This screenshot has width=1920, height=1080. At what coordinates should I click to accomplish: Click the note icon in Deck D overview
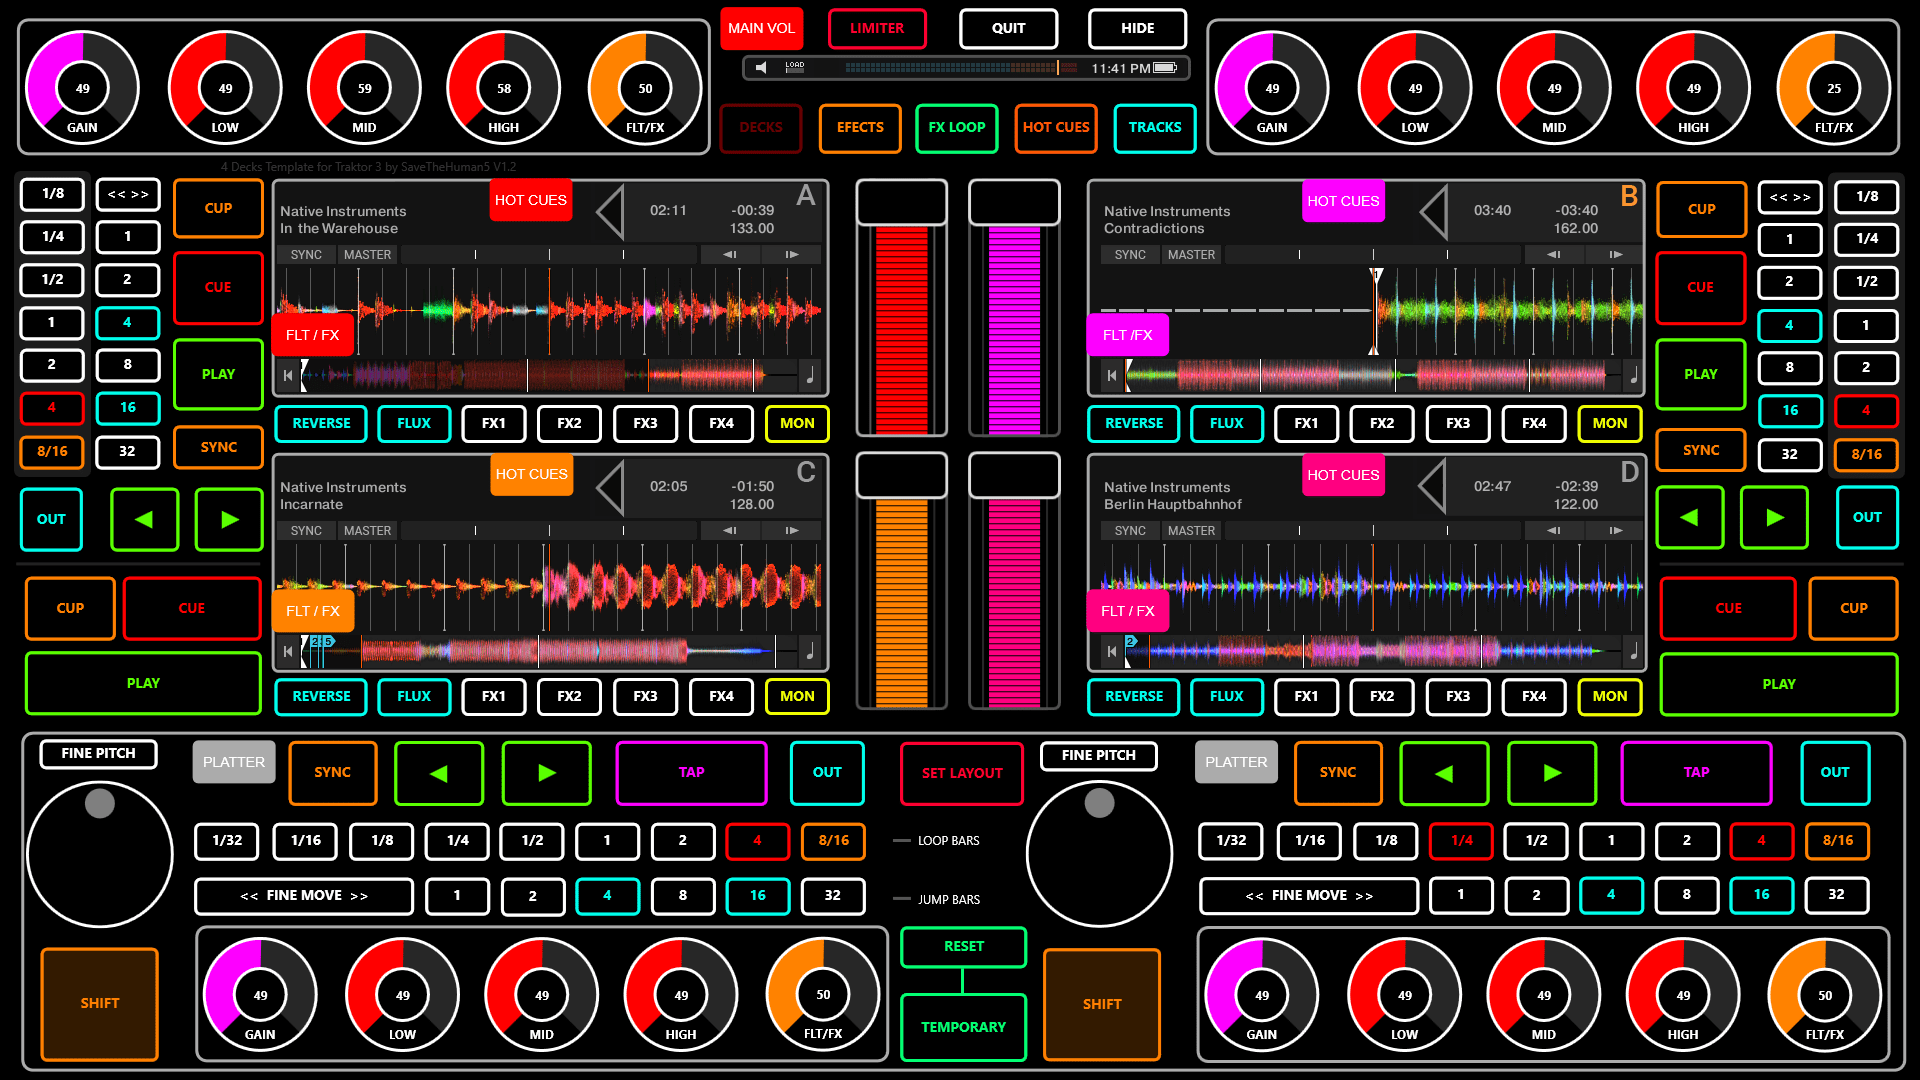point(1634,652)
